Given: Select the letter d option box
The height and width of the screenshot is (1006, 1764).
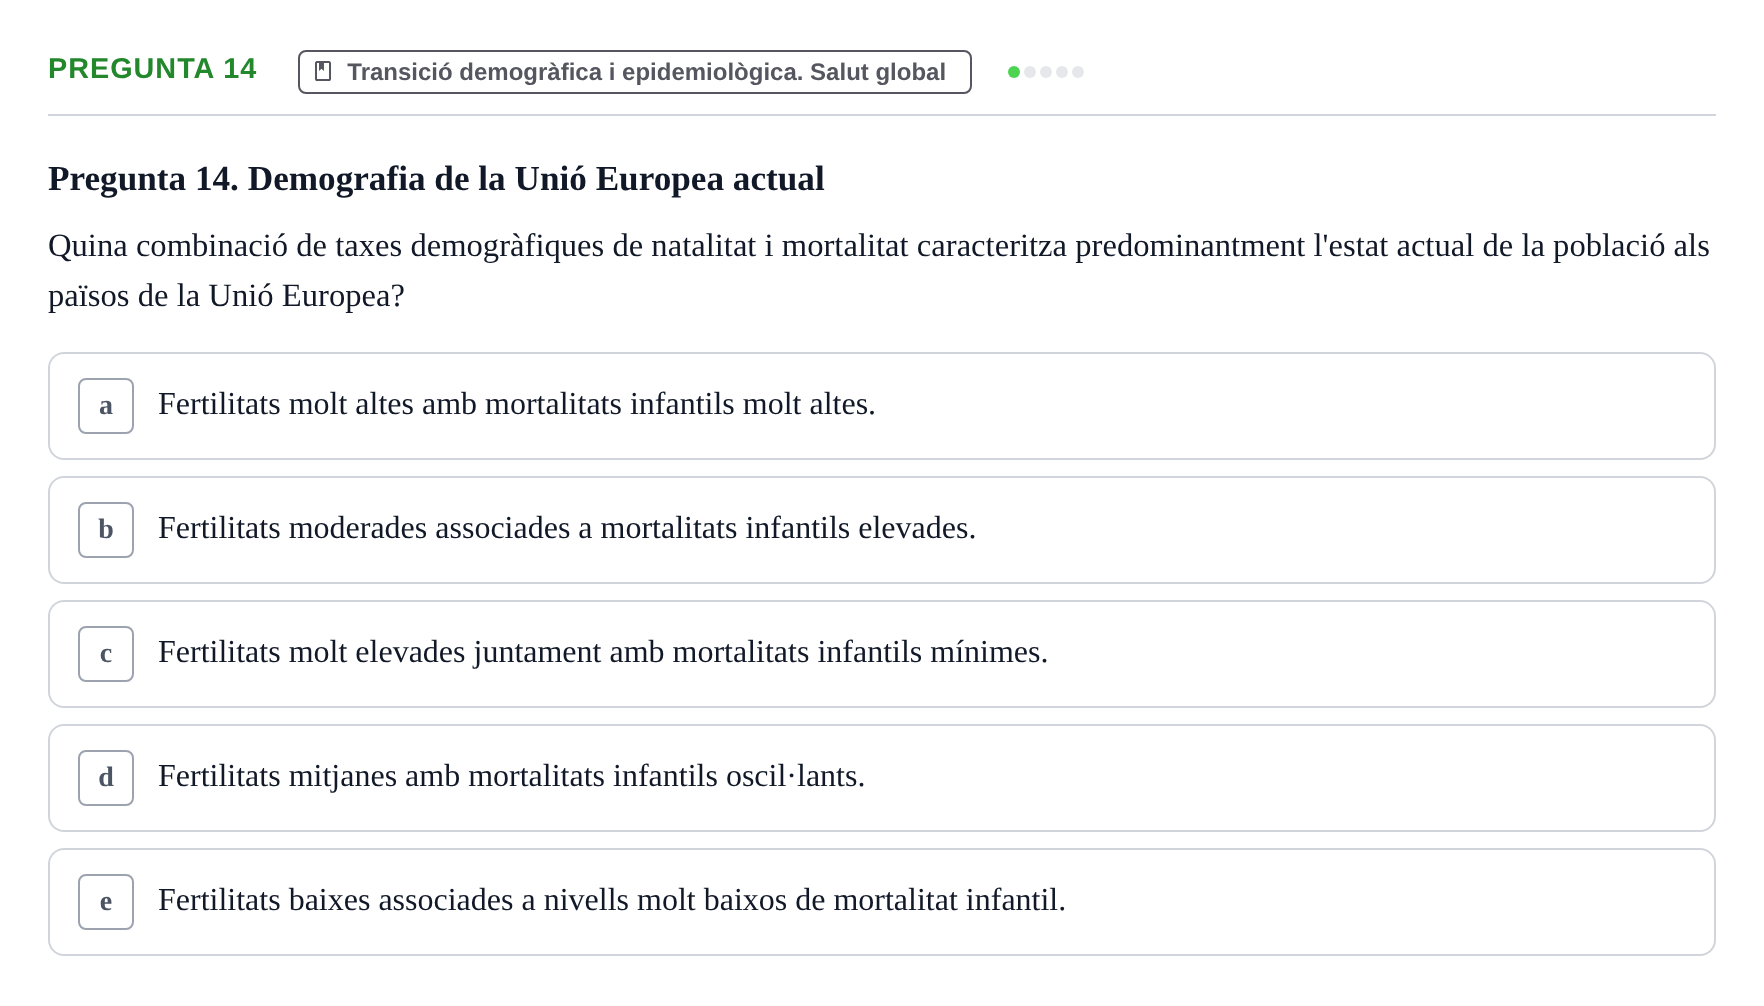Looking at the screenshot, I should [x=106, y=778].
